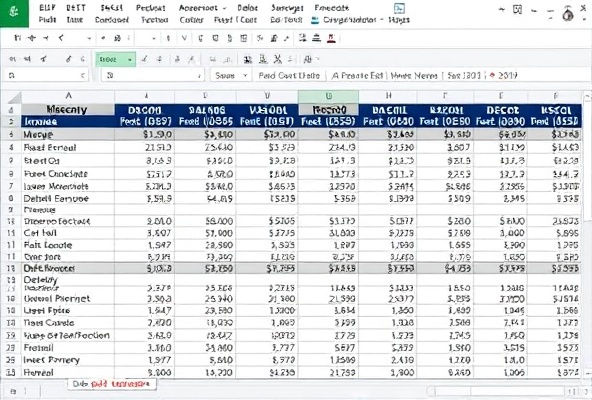Click the blue window icon right of Fmeedte
This screenshot has height=400, width=592.
pos(399,8)
